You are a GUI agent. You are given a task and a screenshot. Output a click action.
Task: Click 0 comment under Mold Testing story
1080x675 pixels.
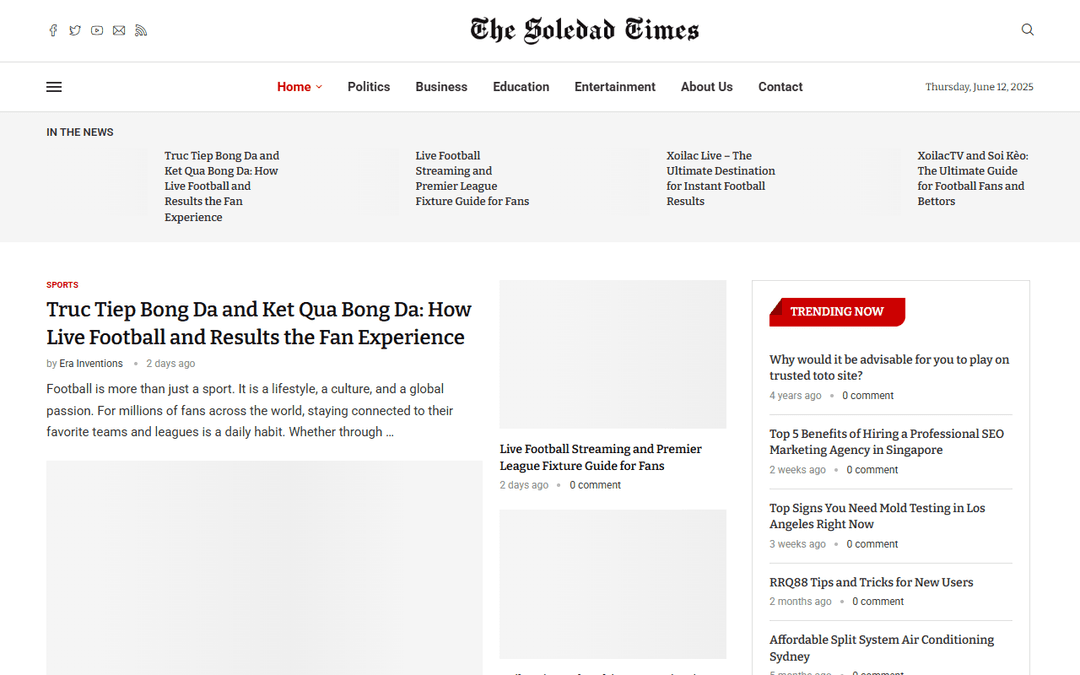click(x=872, y=544)
